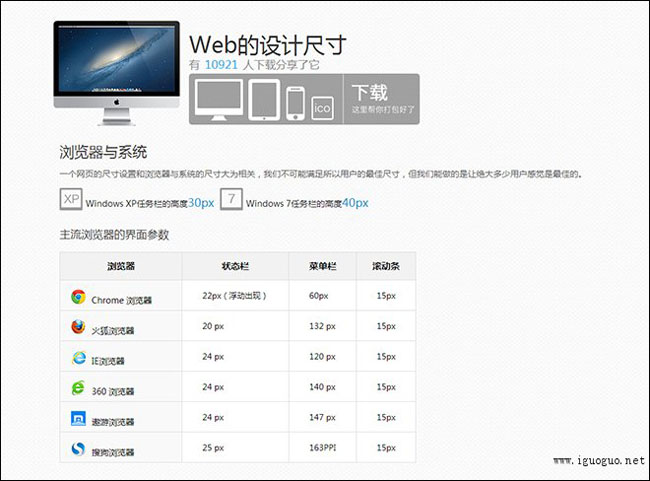The width and height of the screenshot is (650, 481).
Task: Click the Windows 7 icon box
Action: point(231,199)
